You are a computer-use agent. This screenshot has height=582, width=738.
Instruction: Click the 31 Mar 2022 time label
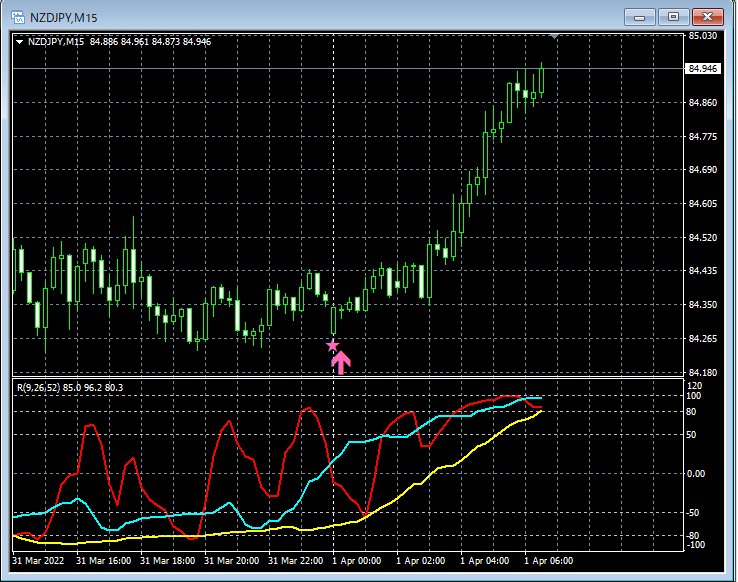pos(38,561)
